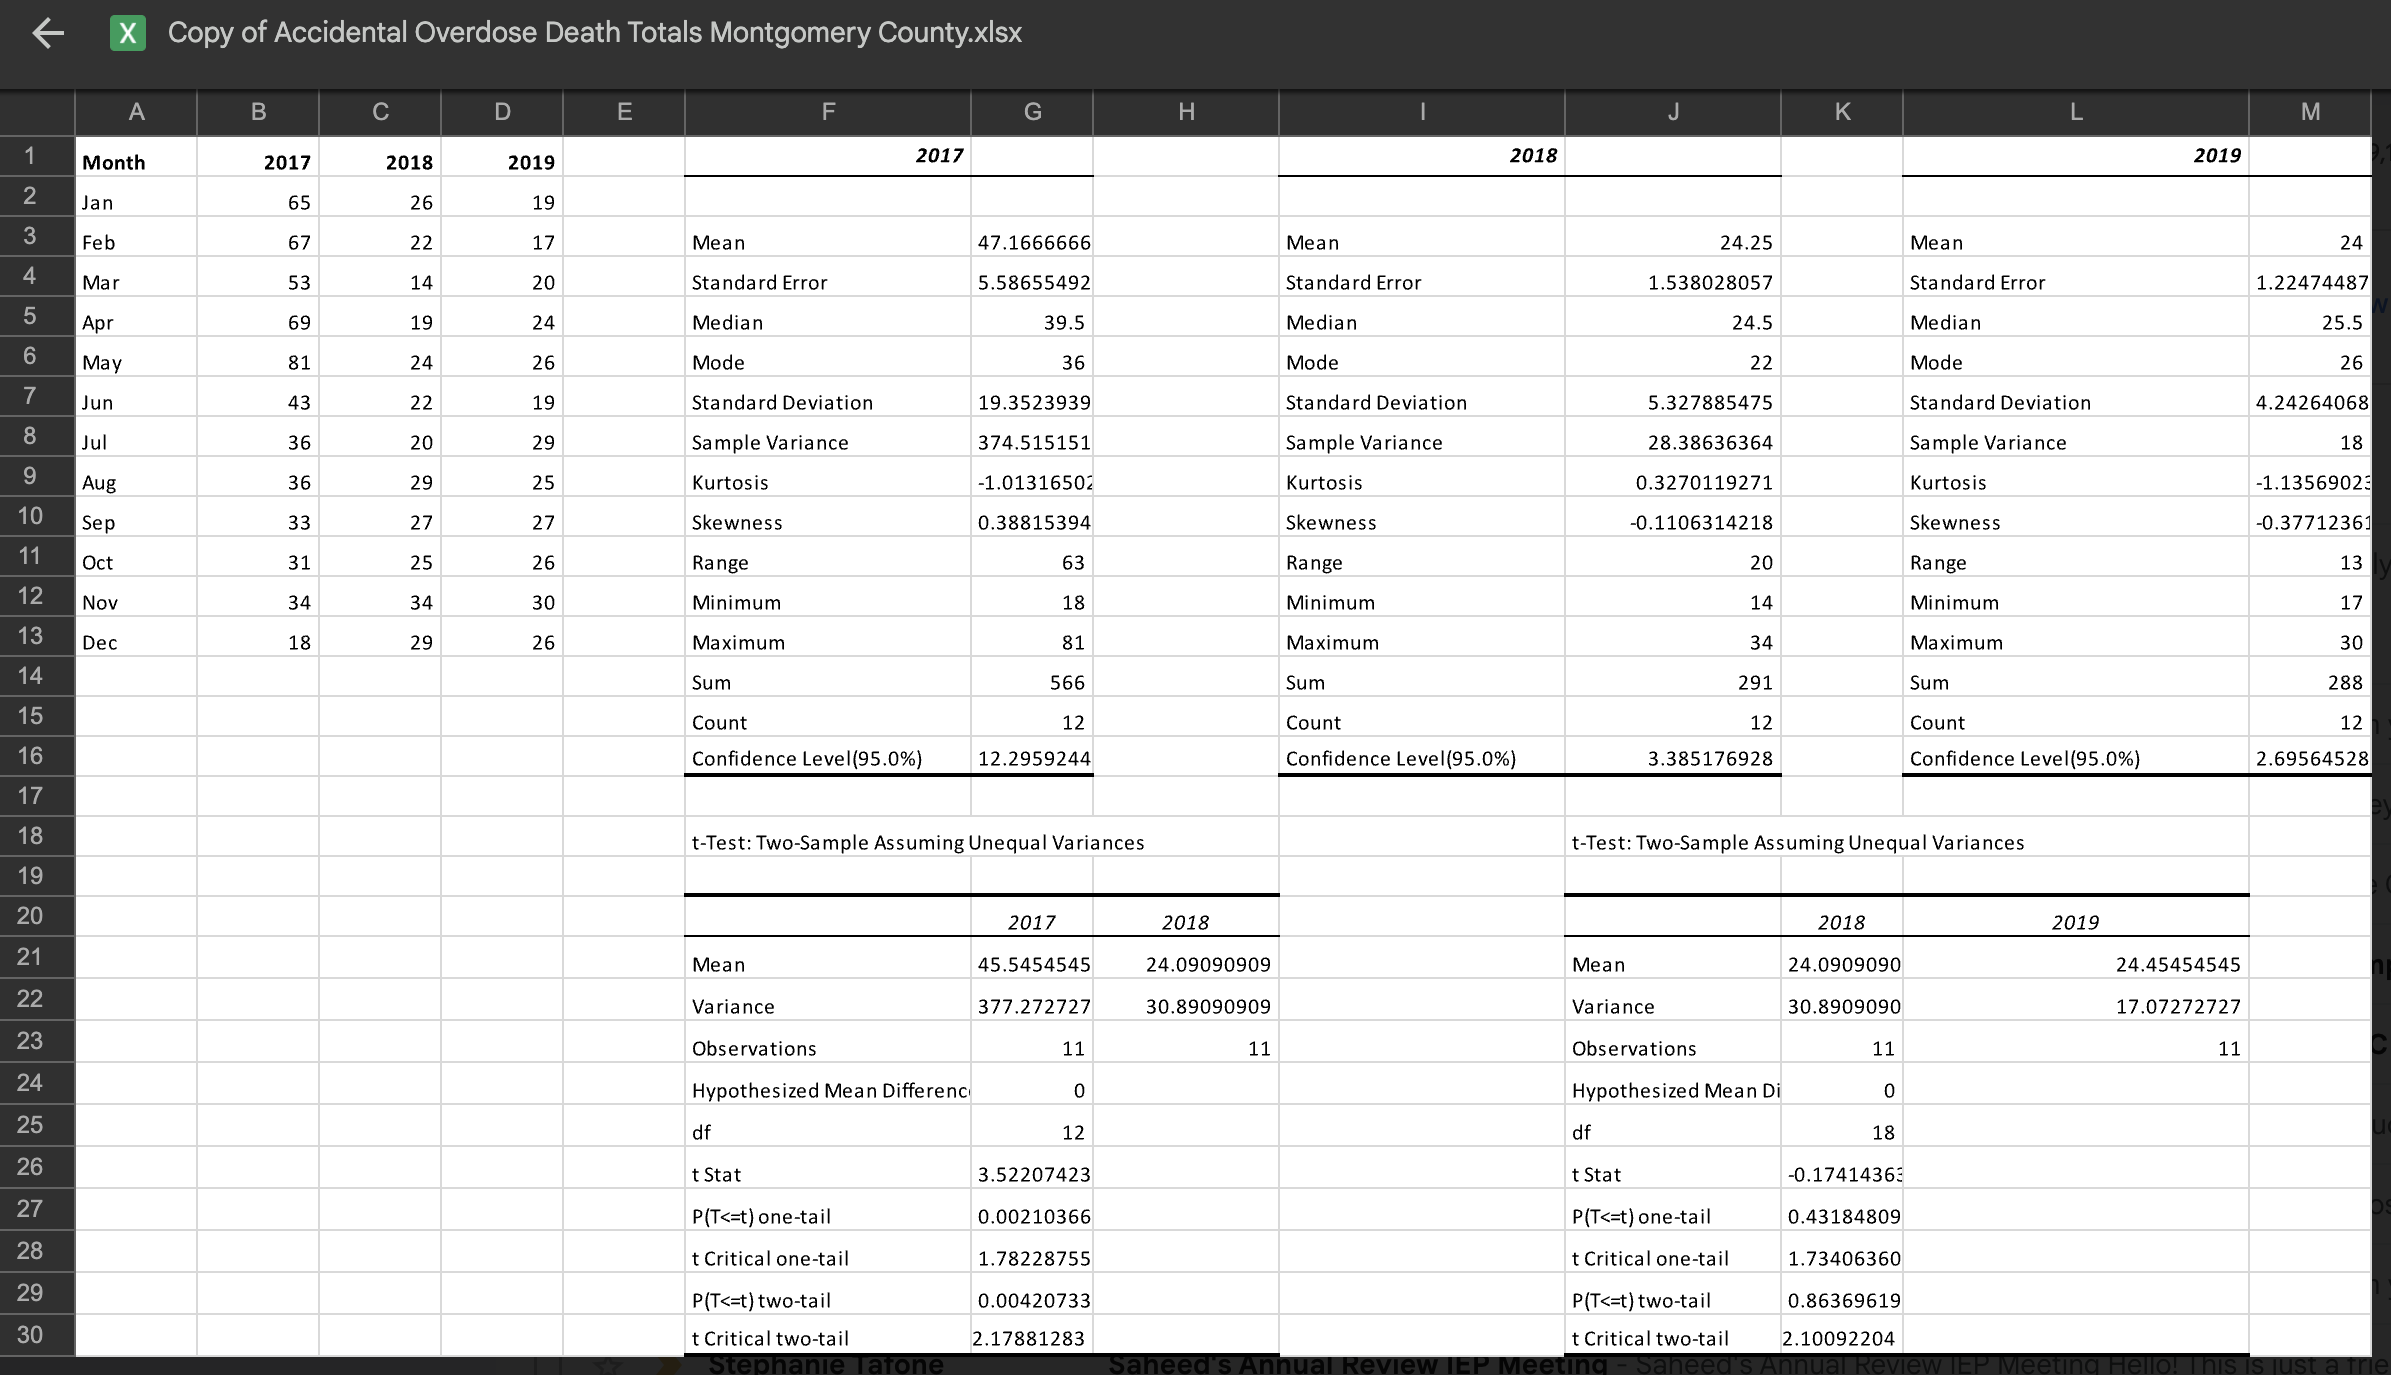2391x1375 pixels.
Task: Select column header M
Action: tap(2310, 112)
